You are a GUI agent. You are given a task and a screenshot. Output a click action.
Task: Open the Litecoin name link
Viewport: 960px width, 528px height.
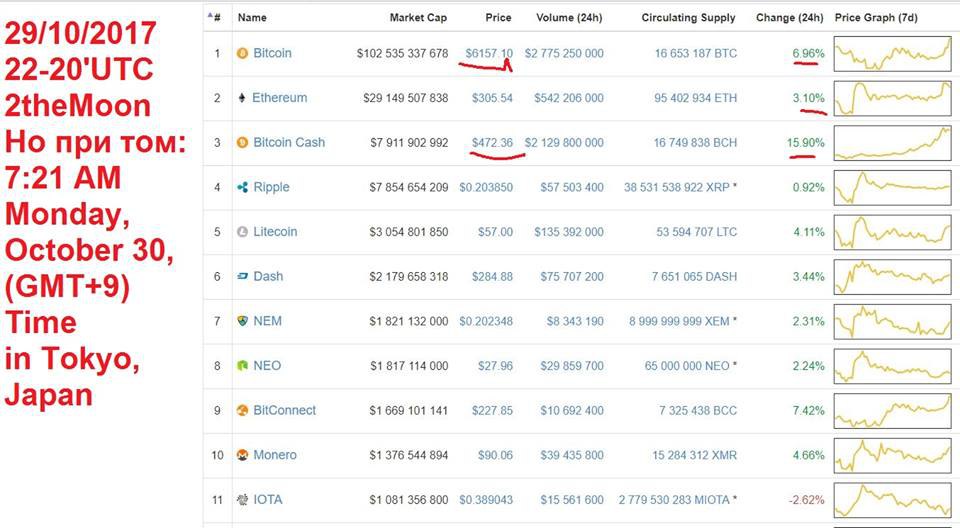pyautogui.click(x=275, y=232)
